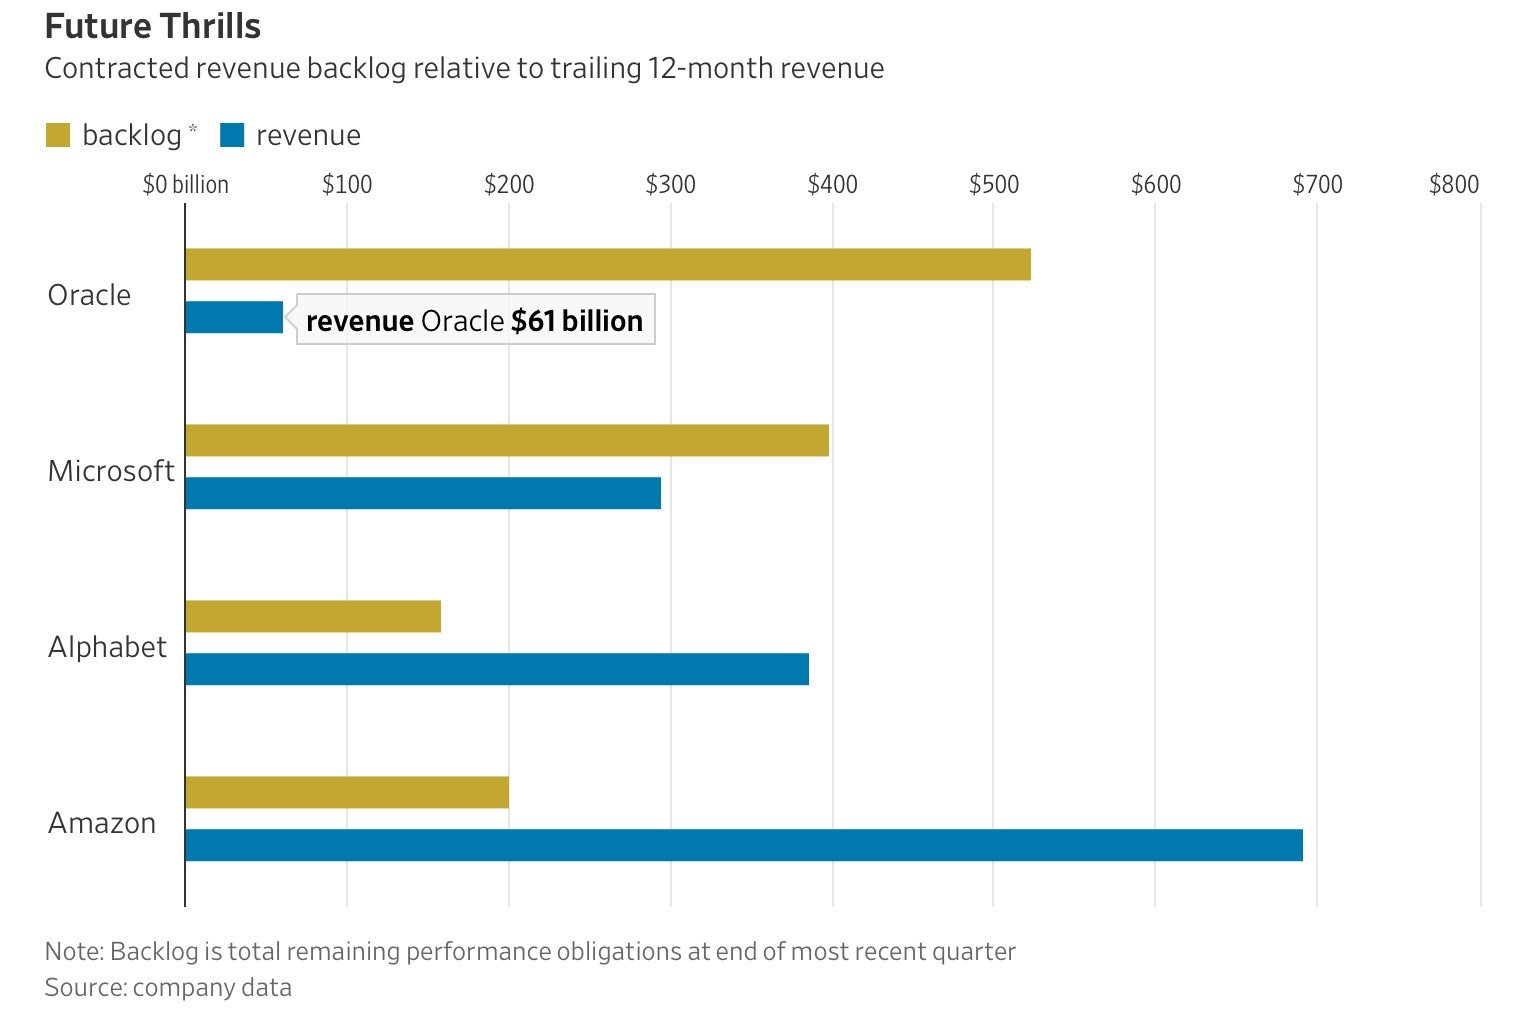1533x1023 pixels.
Task: Click the gold backlog legend swatch
Action: point(58,135)
